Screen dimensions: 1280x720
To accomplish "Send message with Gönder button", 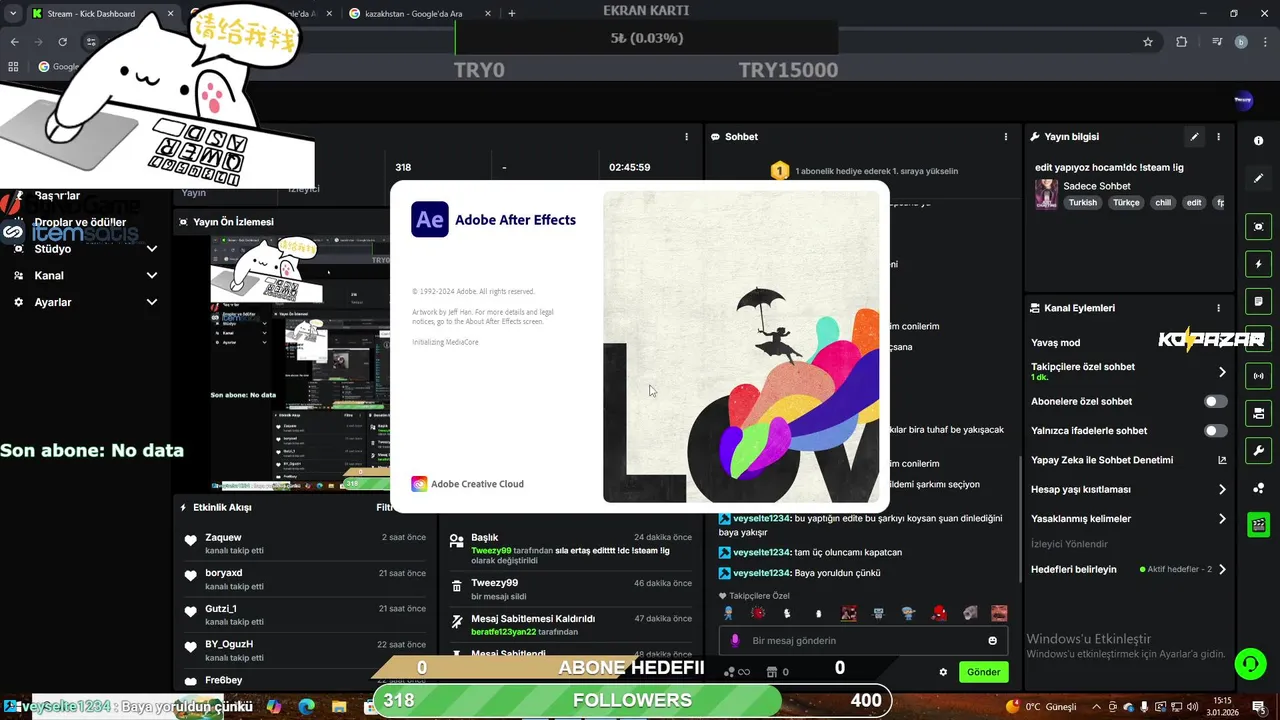I will 983,672.
